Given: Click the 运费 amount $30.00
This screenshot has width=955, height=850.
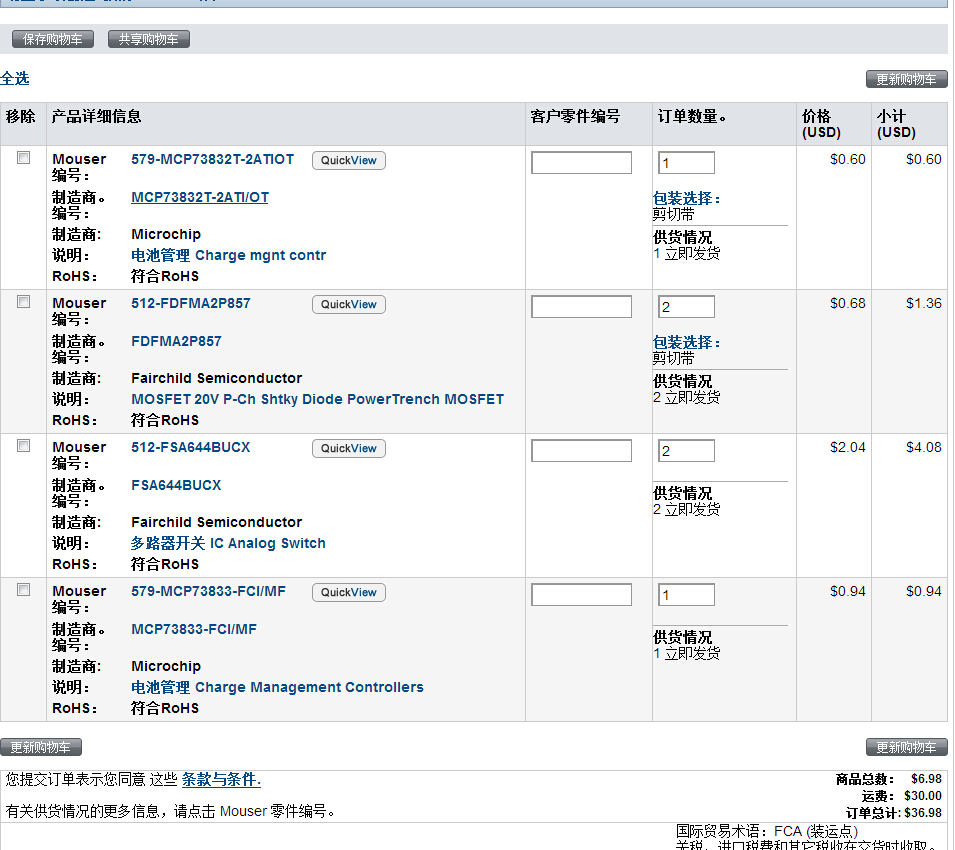Looking at the screenshot, I should pos(923,796).
